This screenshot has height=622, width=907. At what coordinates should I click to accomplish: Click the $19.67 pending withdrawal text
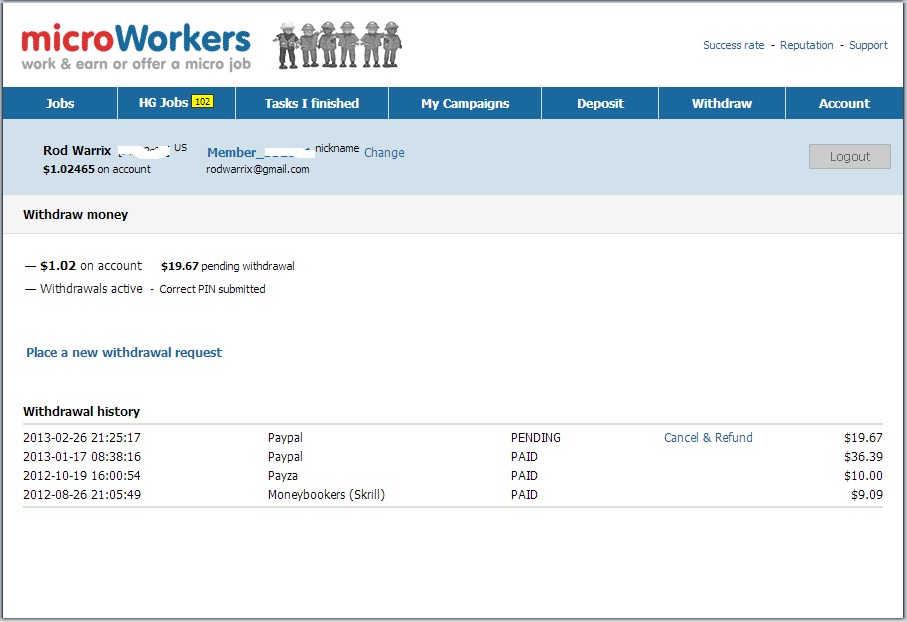point(227,266)
